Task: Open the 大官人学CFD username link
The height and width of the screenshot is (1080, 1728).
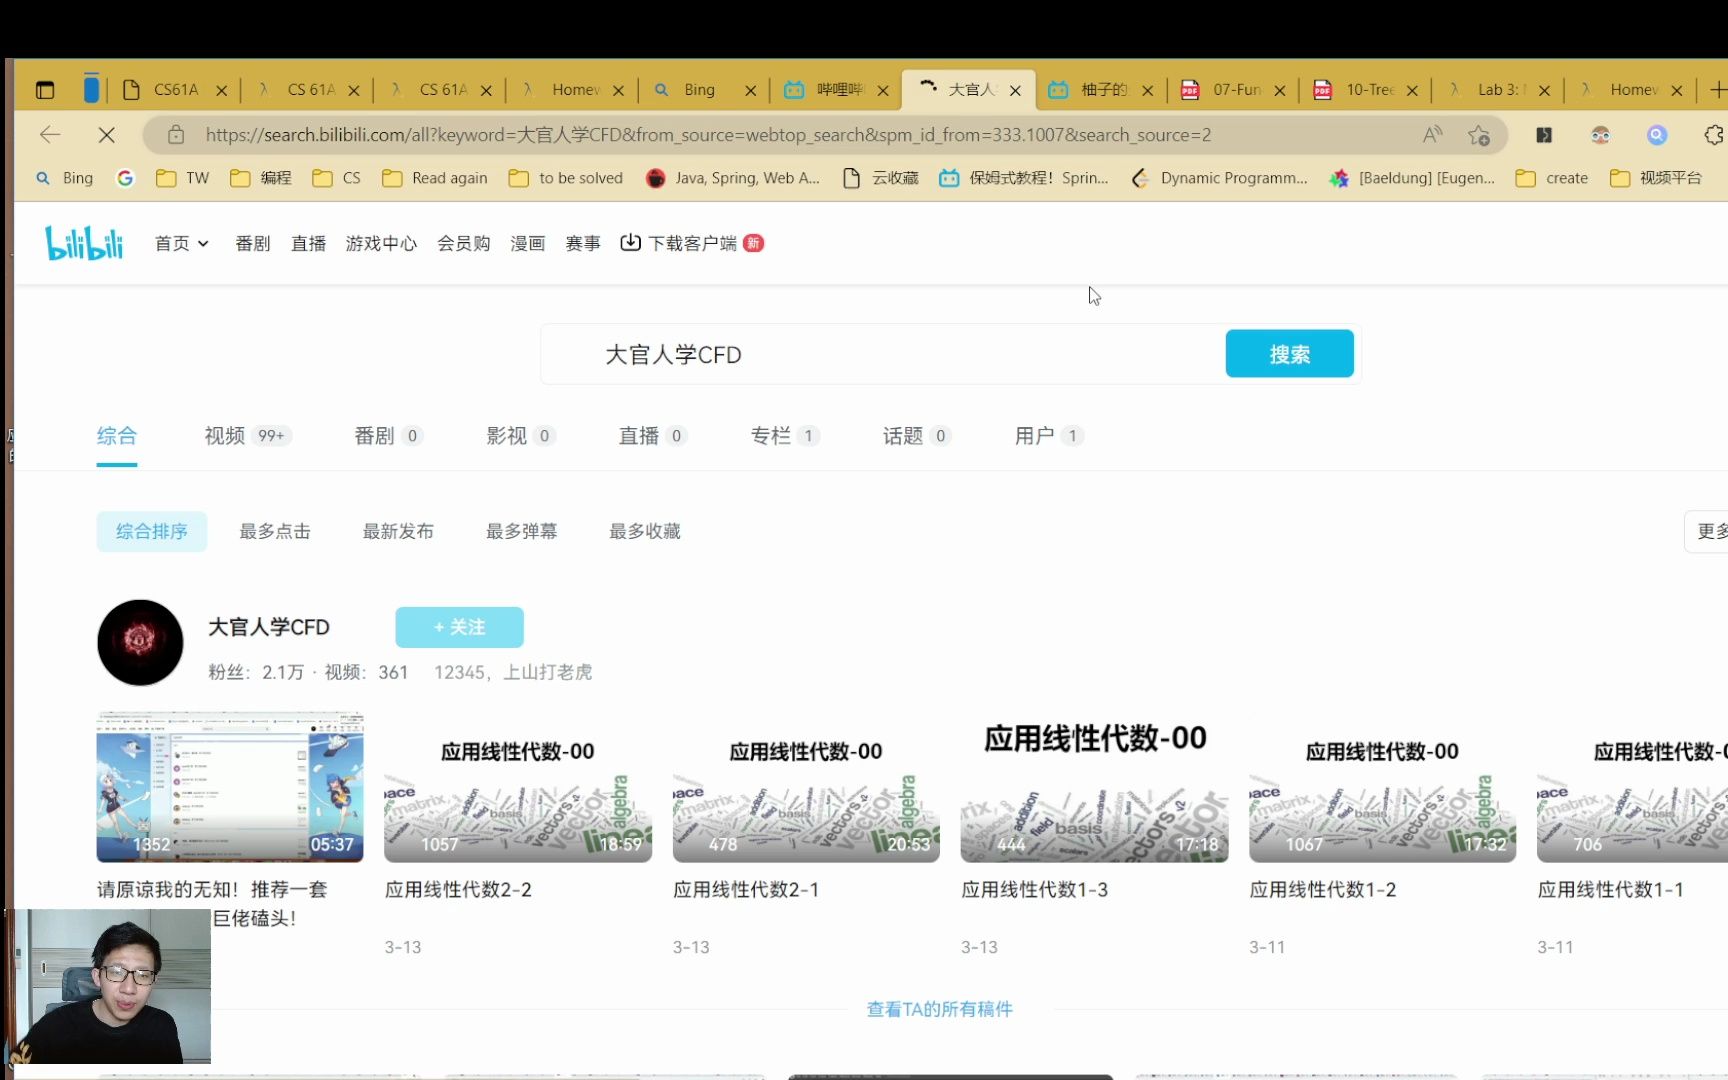Action: click(x=268, y=627)
